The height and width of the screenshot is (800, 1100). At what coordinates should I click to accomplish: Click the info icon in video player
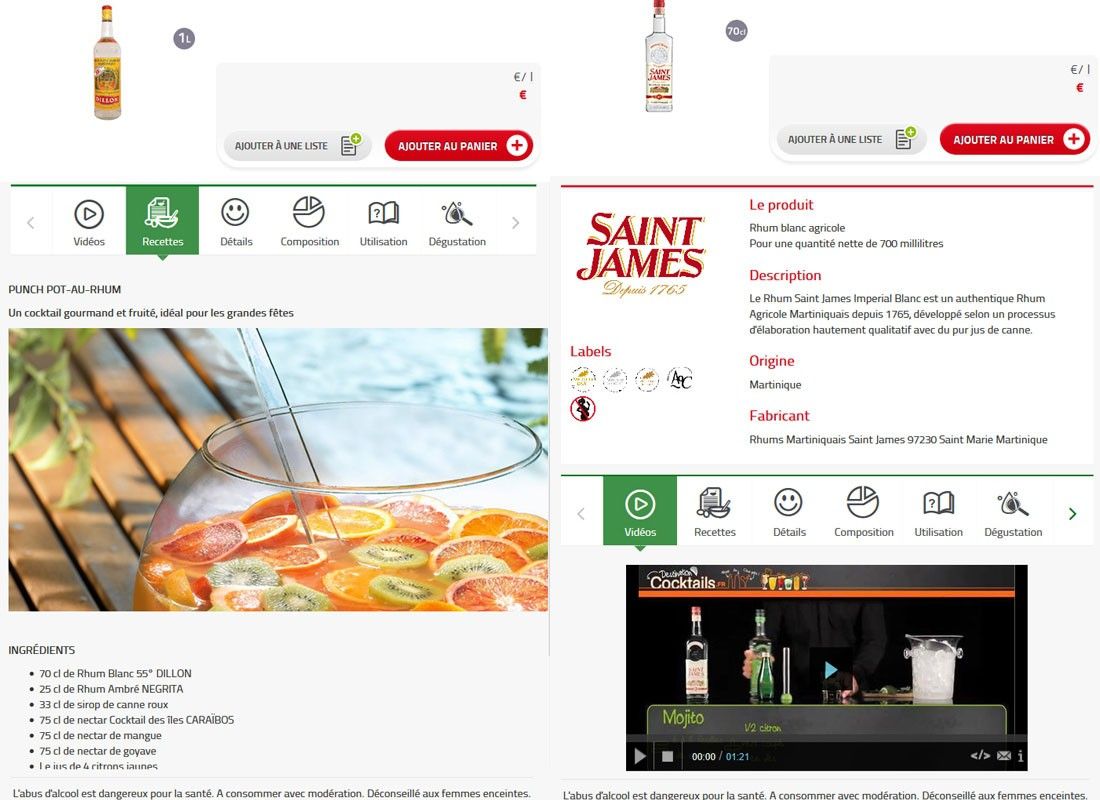[1020, 756]
